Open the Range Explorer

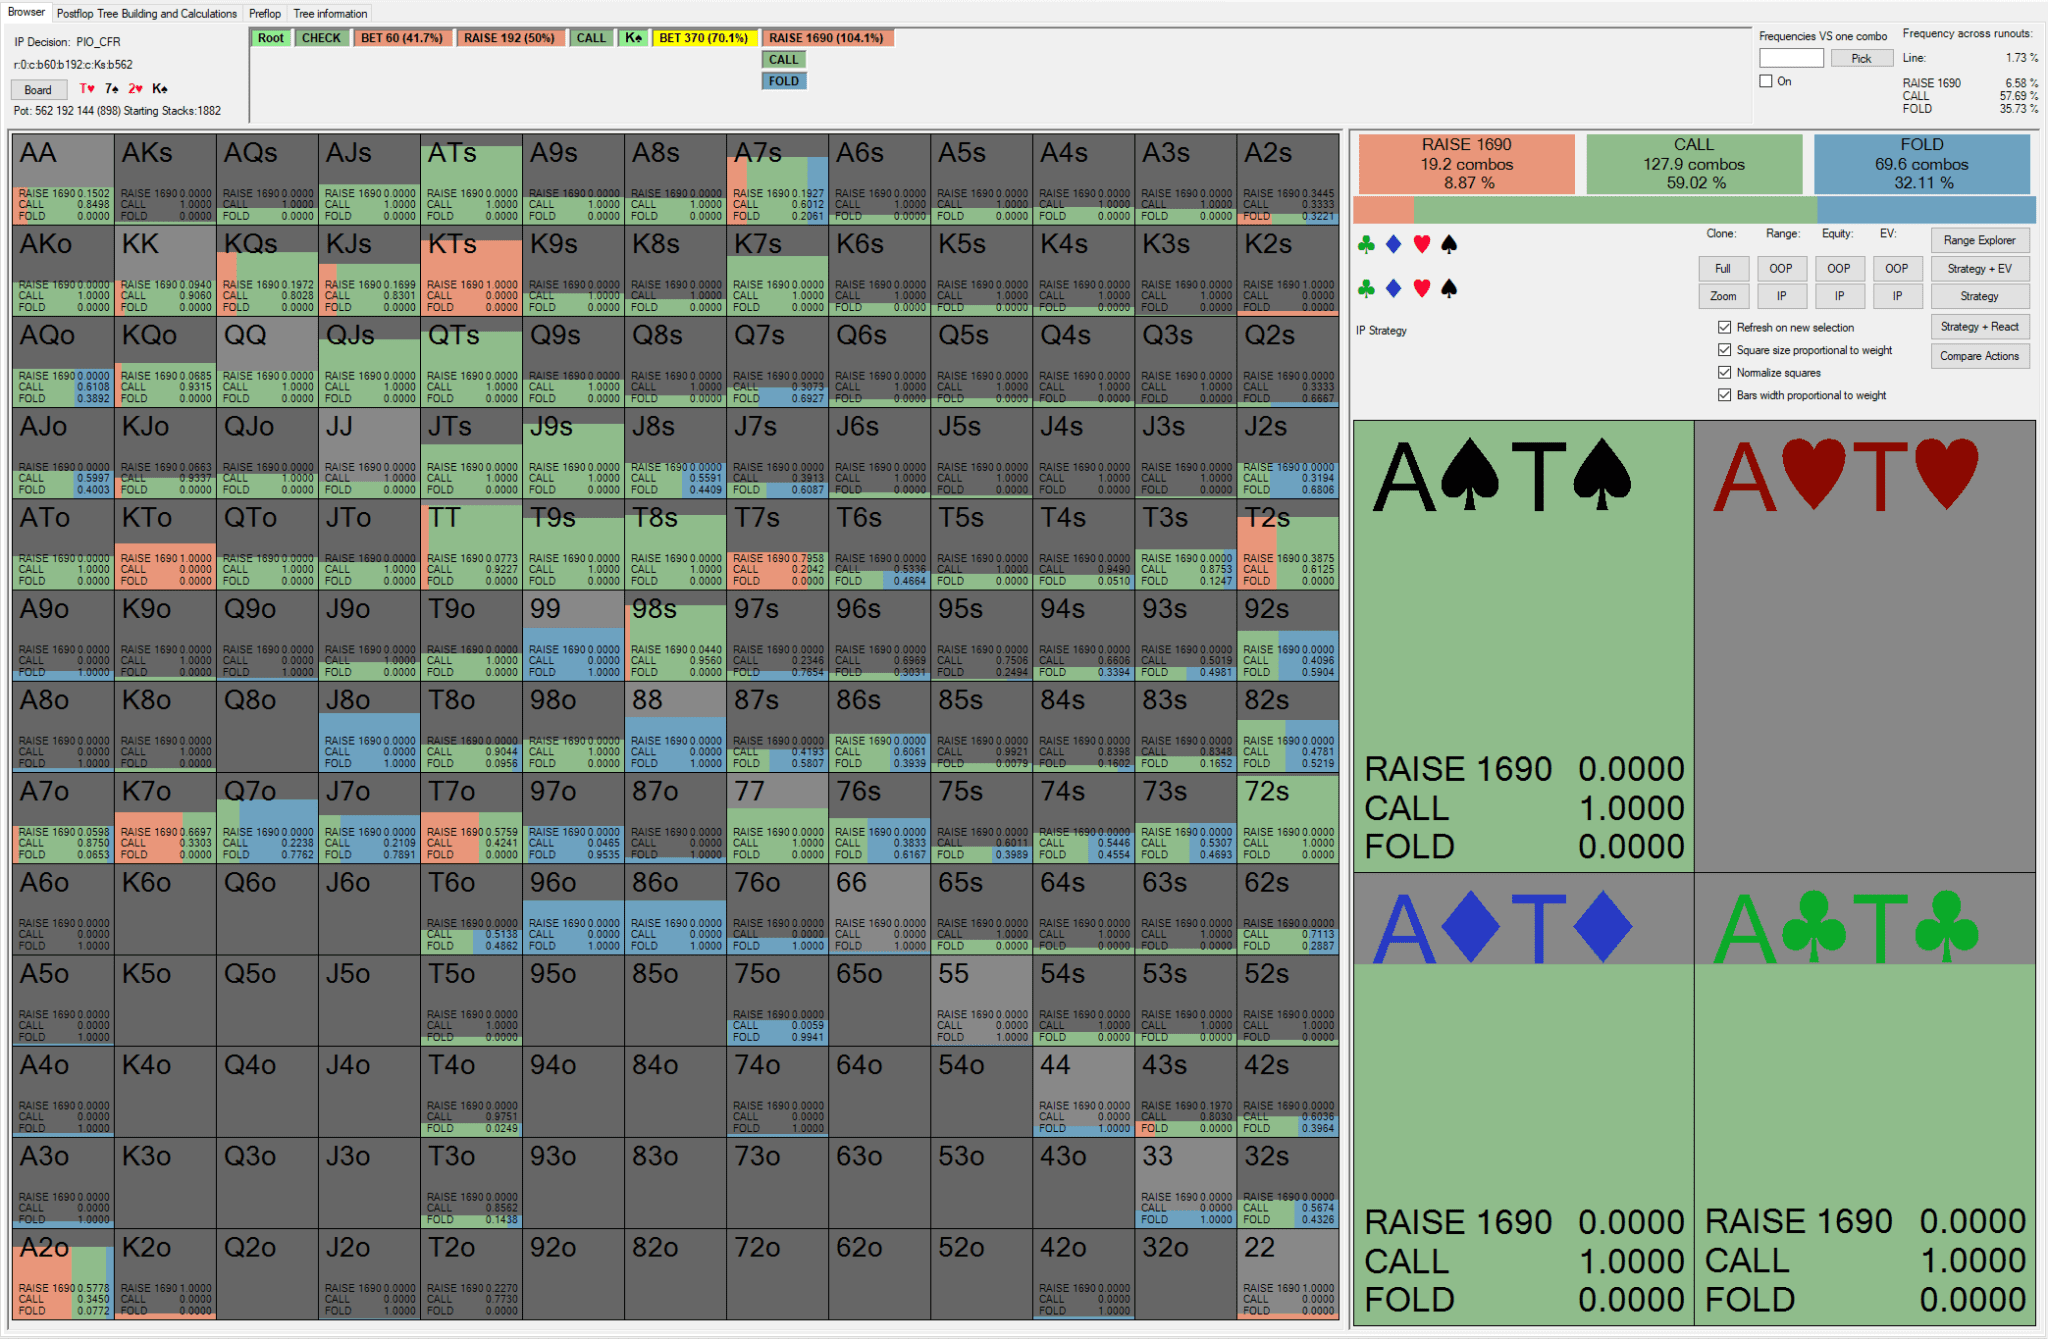pos(1979,240)
